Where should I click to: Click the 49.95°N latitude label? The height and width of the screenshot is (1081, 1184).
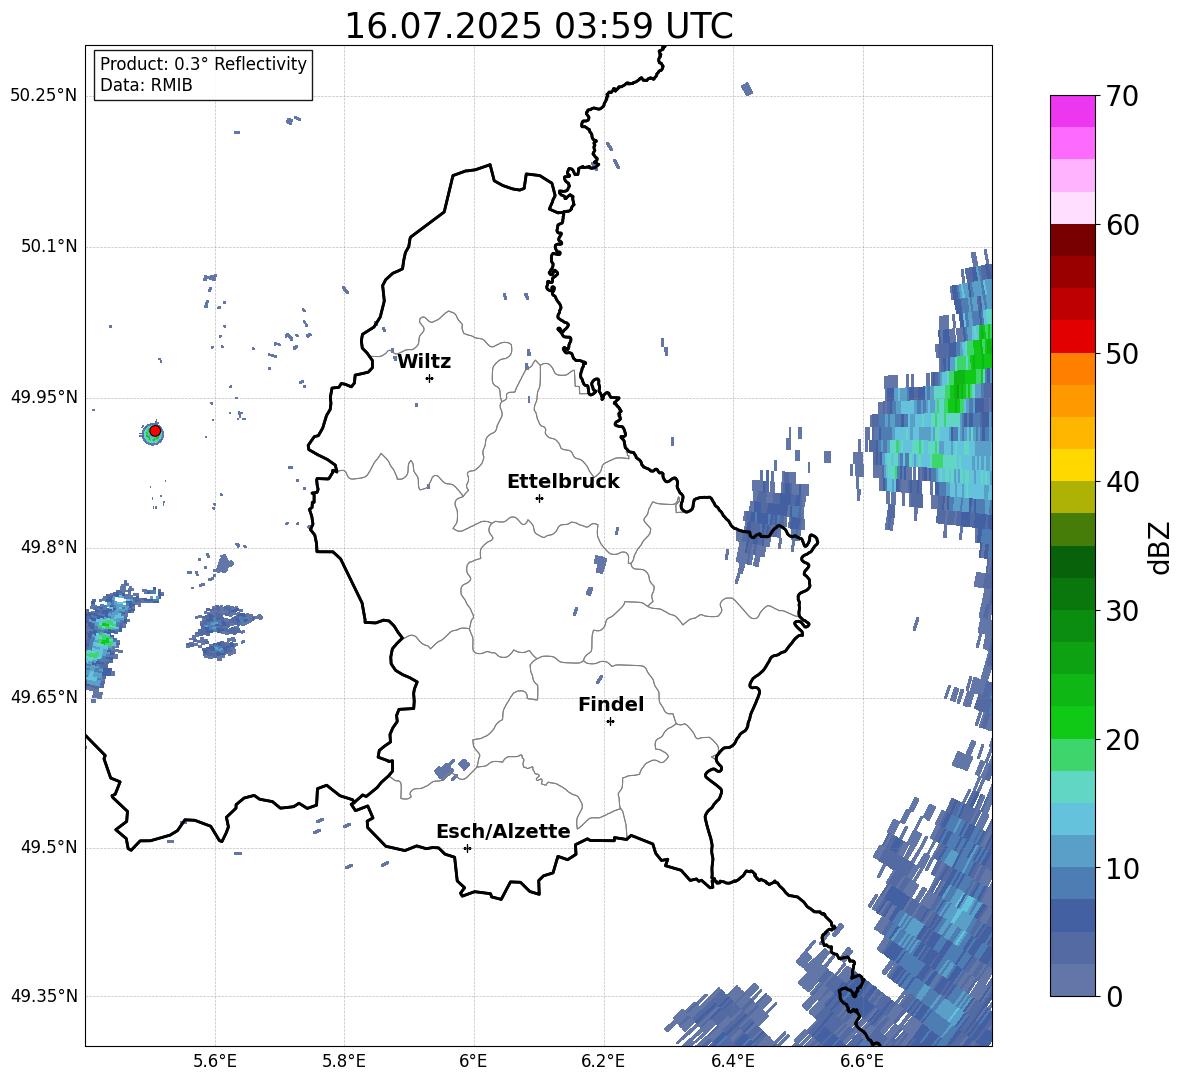[44, 397]
